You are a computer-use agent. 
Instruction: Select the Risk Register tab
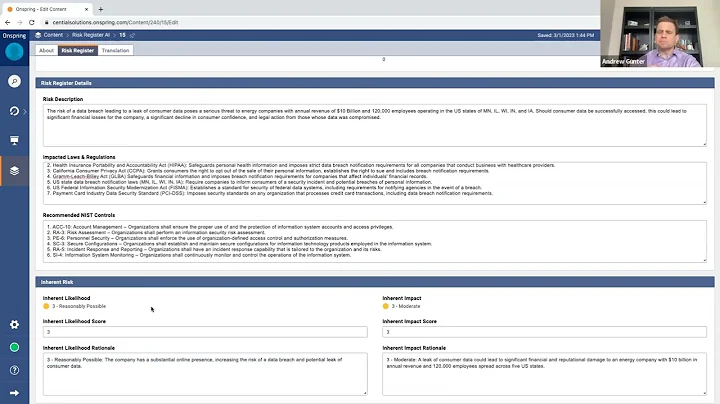click(x=78, y=50)
